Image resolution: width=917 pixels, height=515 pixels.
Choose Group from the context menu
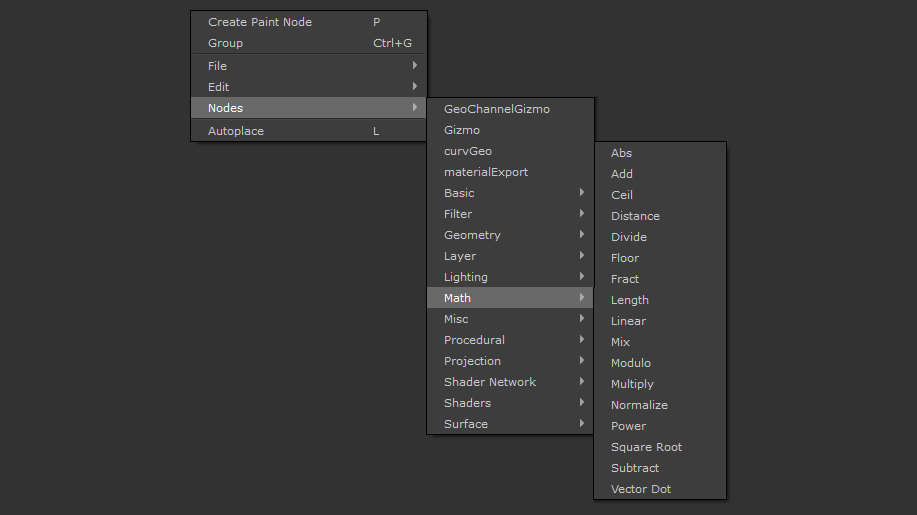pyautogui.click(x=226, y=43)
